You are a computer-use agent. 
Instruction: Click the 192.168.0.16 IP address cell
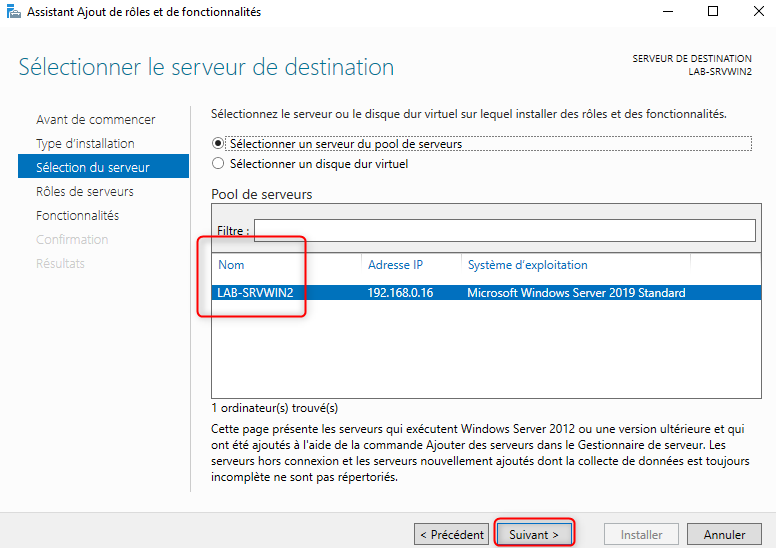click(400, 293)
